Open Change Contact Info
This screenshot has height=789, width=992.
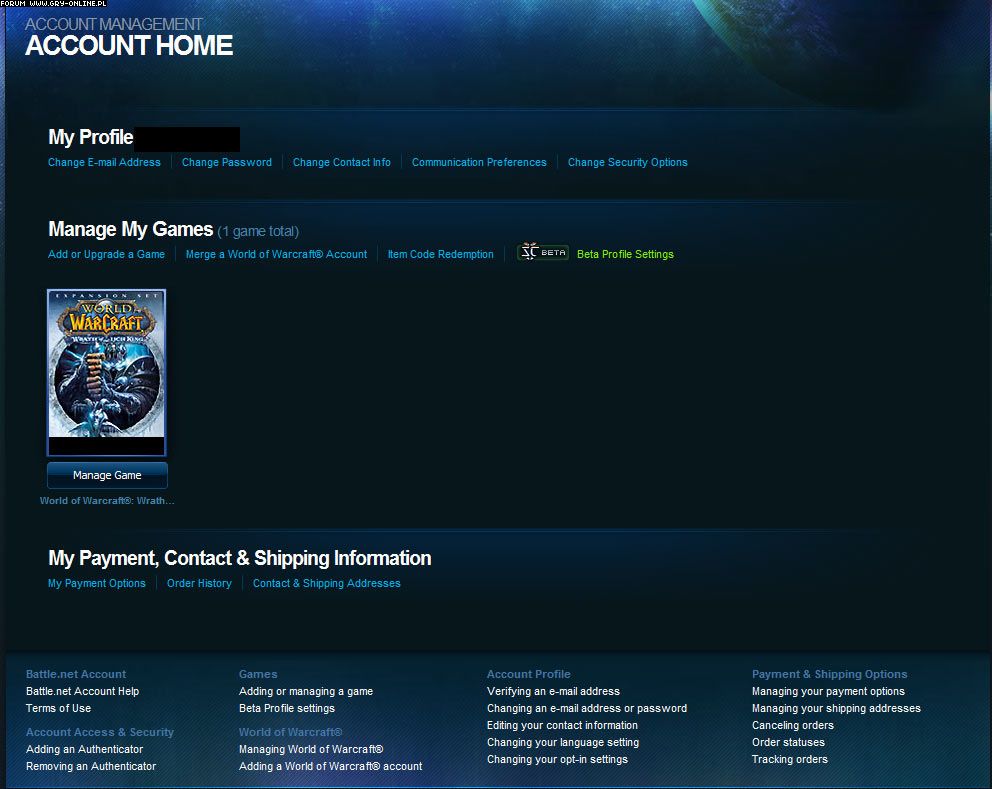pyautogui.click(x=342, y=162)
